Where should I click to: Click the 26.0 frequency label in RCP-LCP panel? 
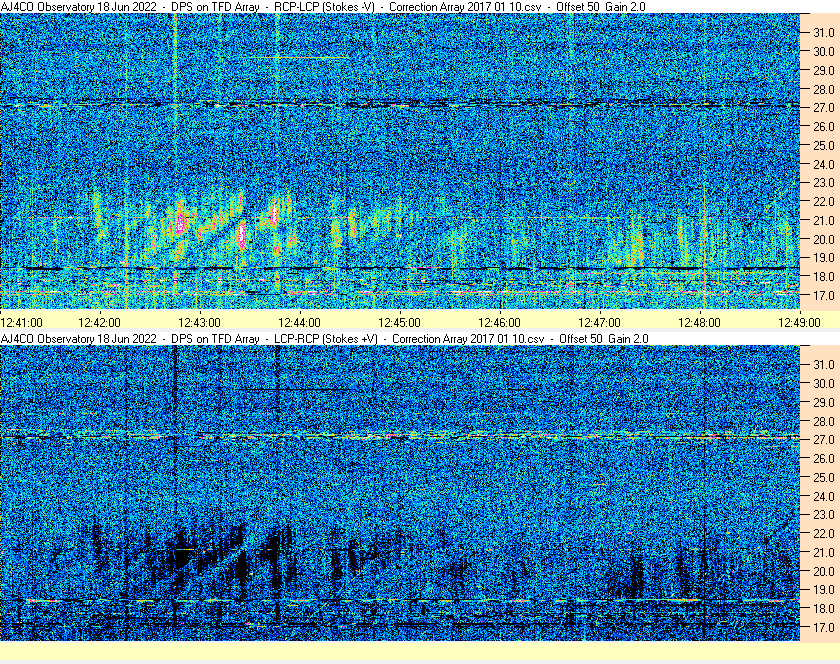(x=824, y=126)
